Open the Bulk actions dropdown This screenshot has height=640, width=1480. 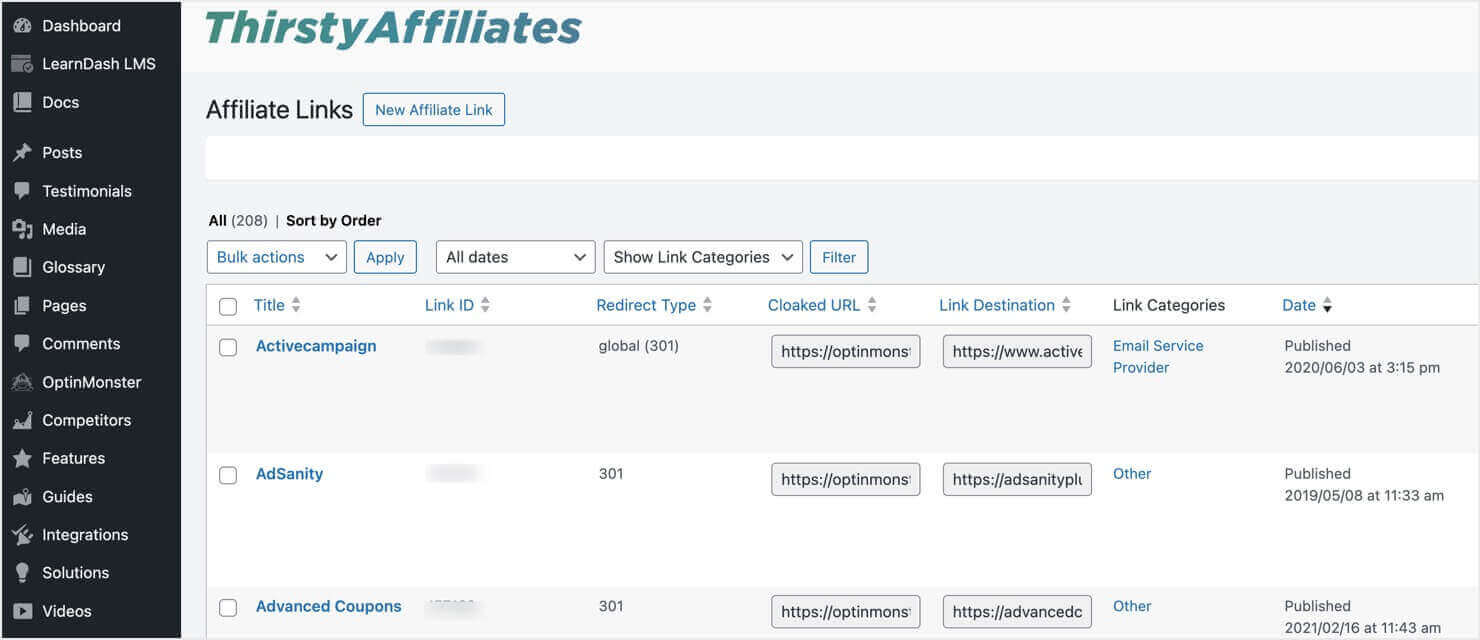coord(276,256)
